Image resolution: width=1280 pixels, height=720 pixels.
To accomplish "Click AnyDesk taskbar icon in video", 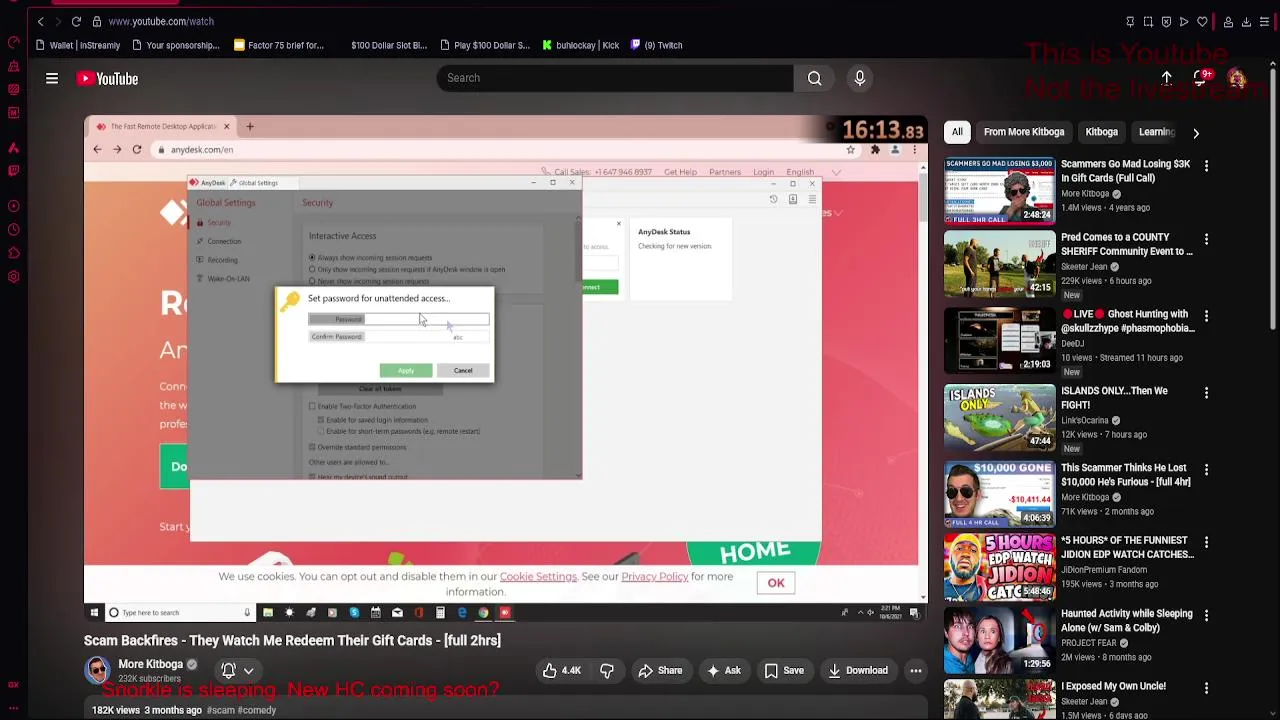I will click(505, 613).
